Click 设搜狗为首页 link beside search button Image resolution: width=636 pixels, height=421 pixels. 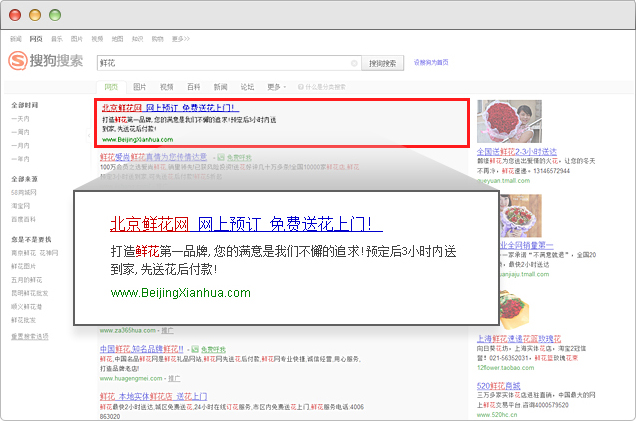coord(431,62)
